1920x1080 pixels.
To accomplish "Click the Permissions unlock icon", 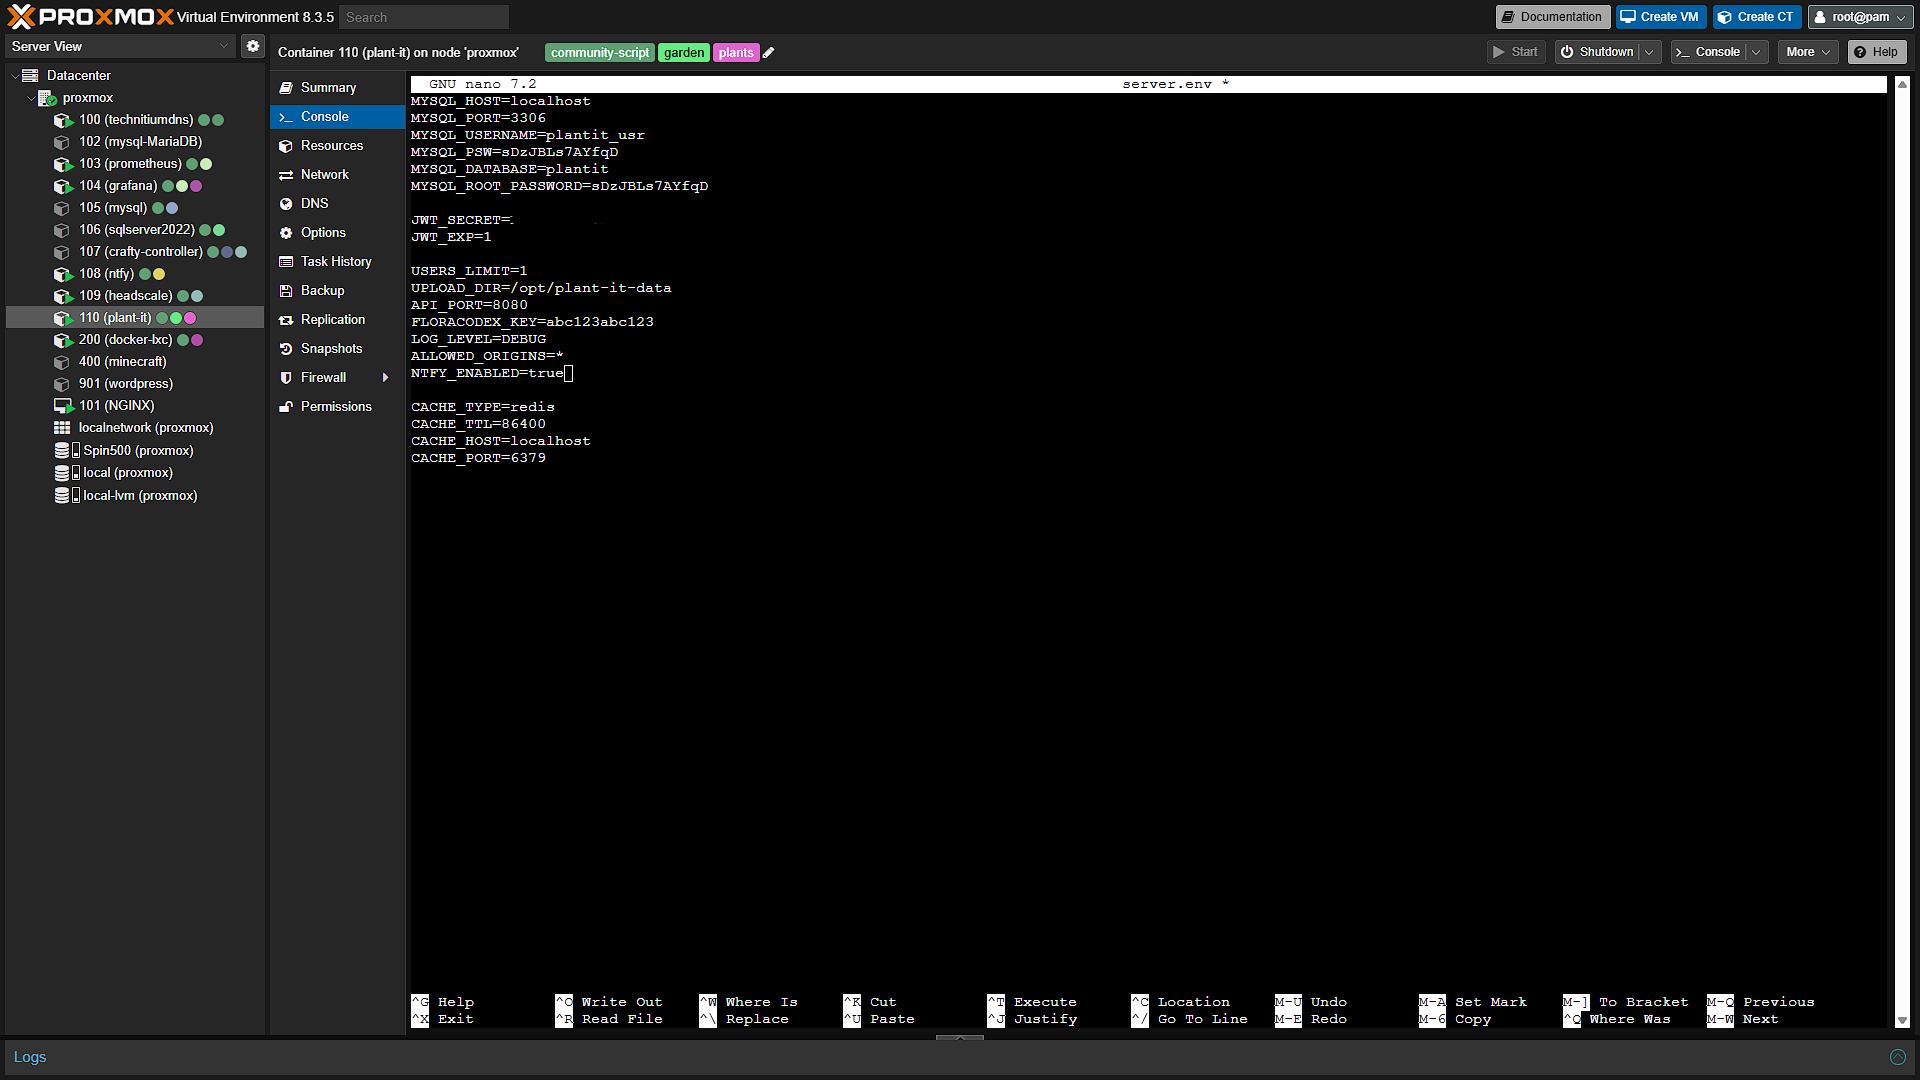I will (x=286, y=407).
